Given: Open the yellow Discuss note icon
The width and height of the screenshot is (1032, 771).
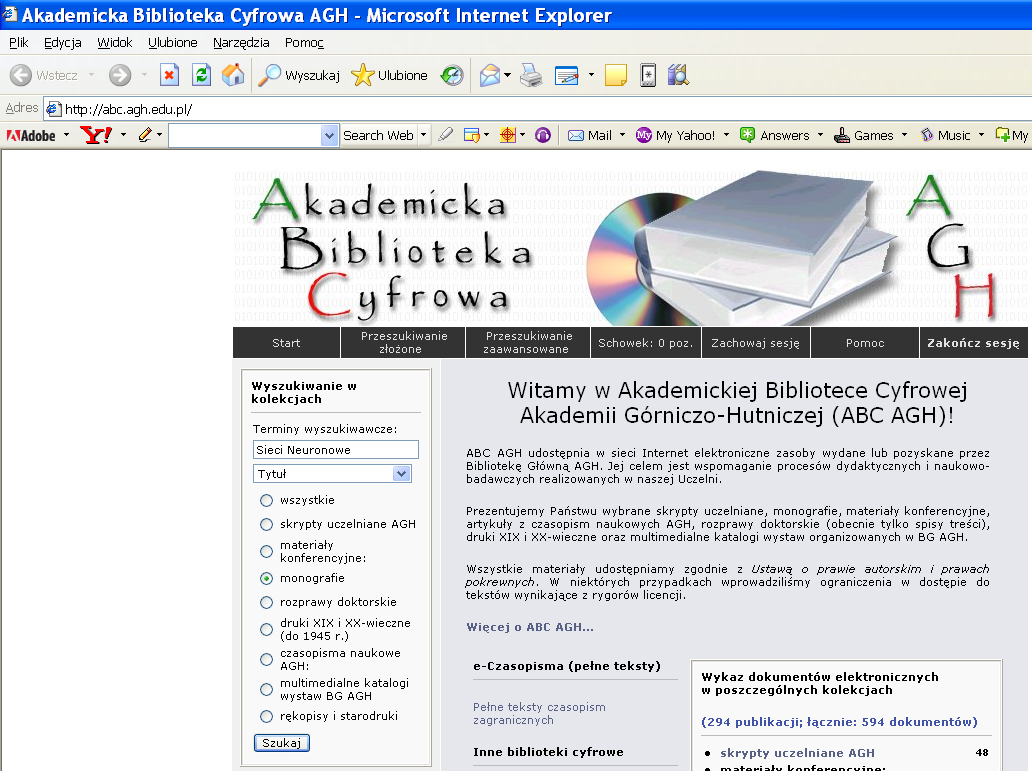Looking at the screenshot, I should pyautogui.click(x=616, y=75).
